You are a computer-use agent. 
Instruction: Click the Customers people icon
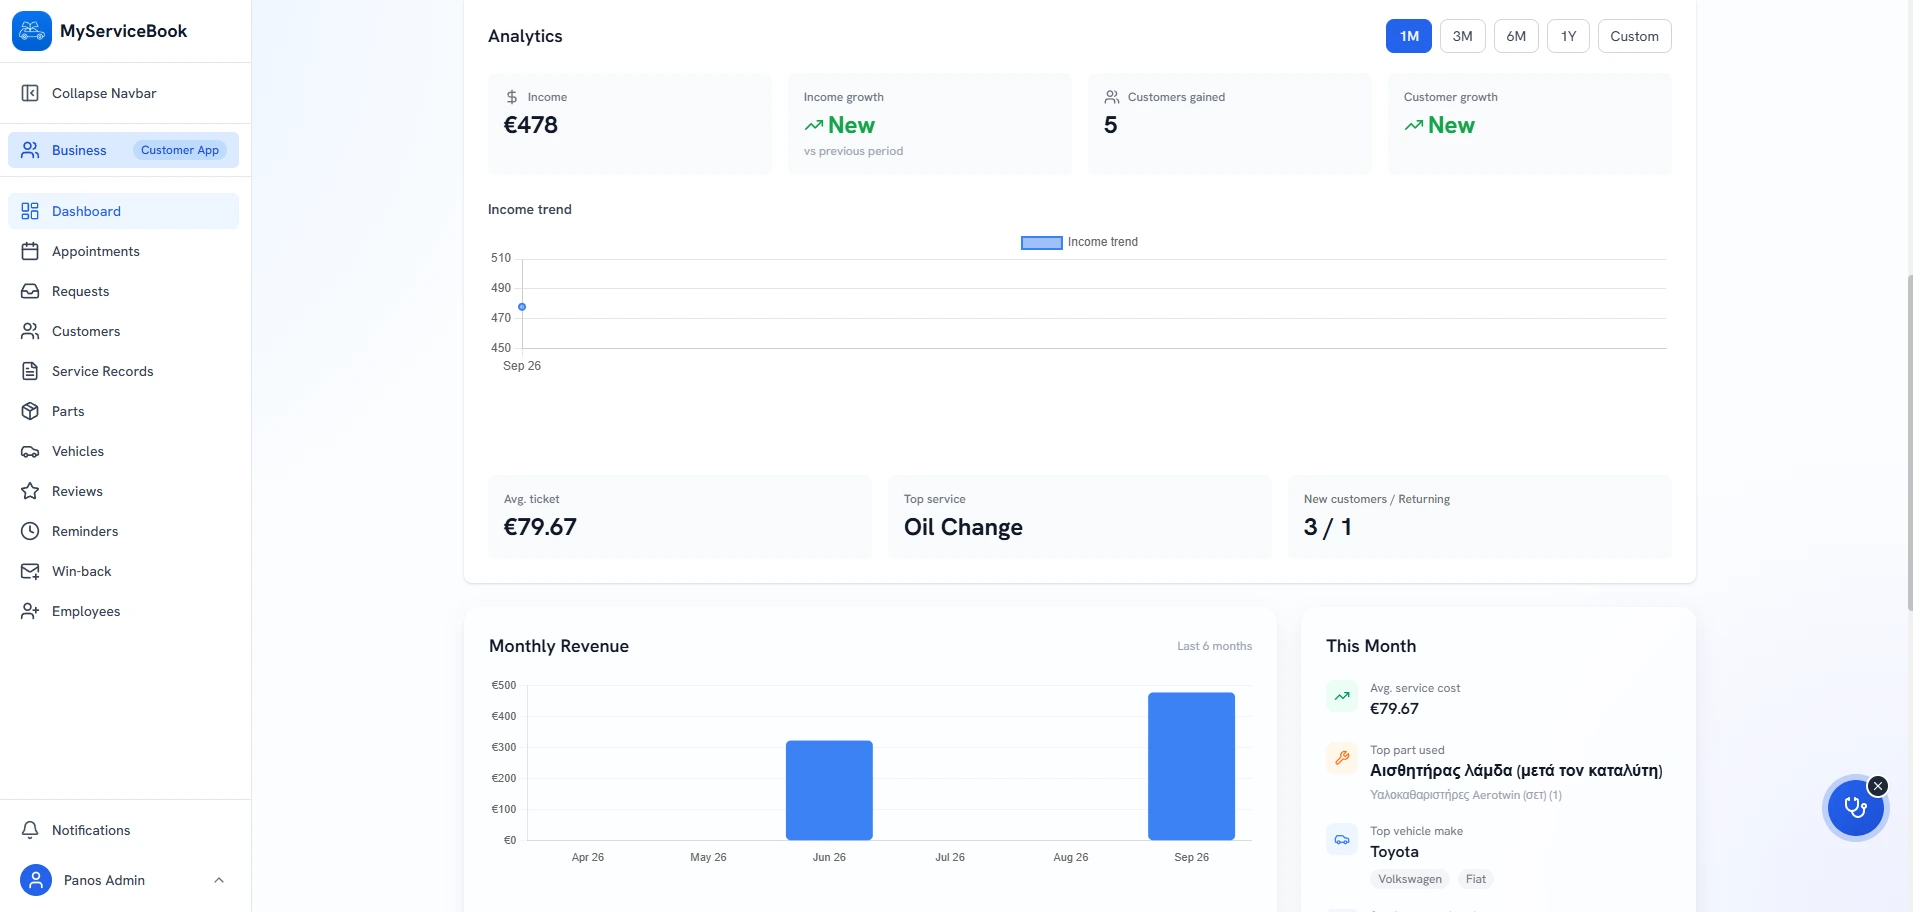tap(30, 331)
